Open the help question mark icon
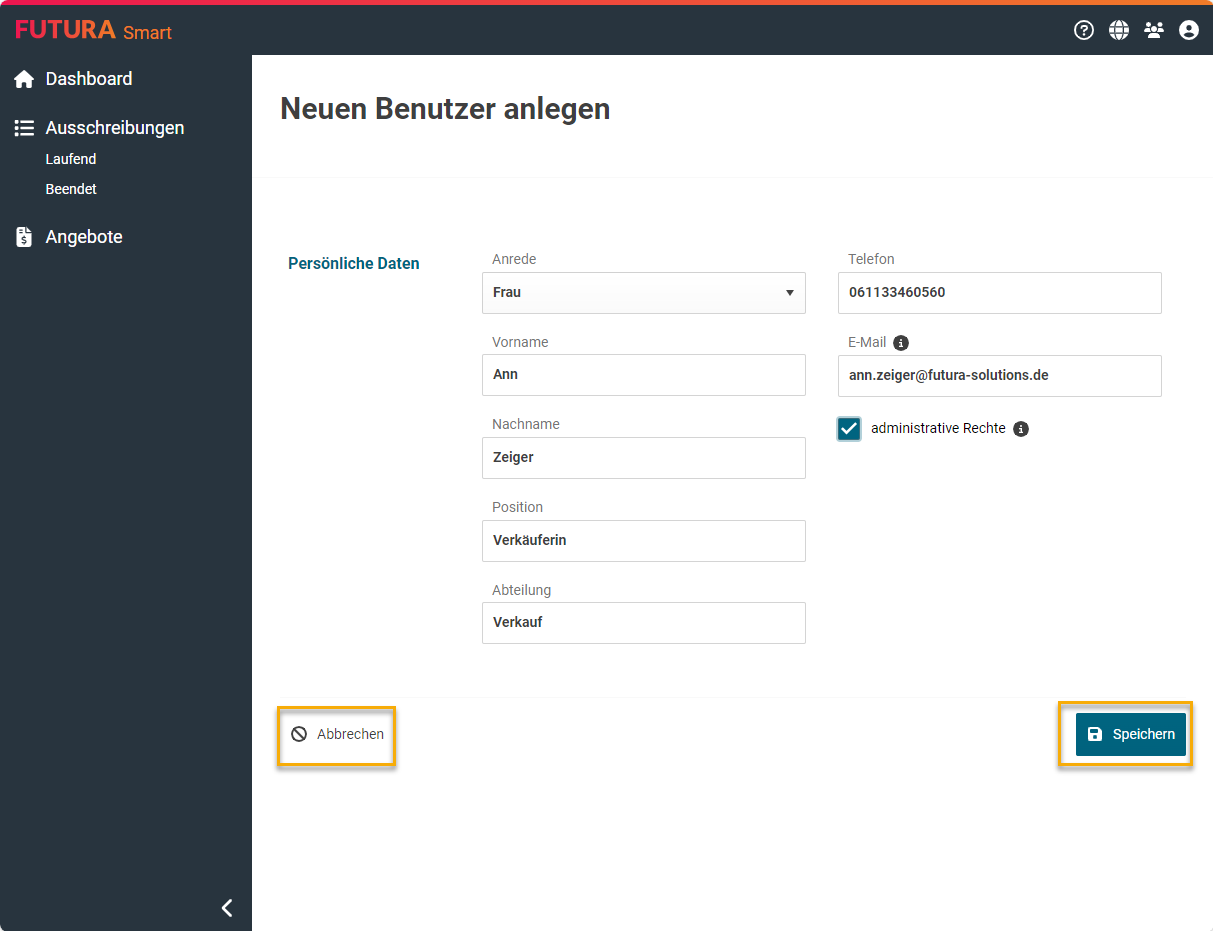1213x931 pixels. [1083, 30]
